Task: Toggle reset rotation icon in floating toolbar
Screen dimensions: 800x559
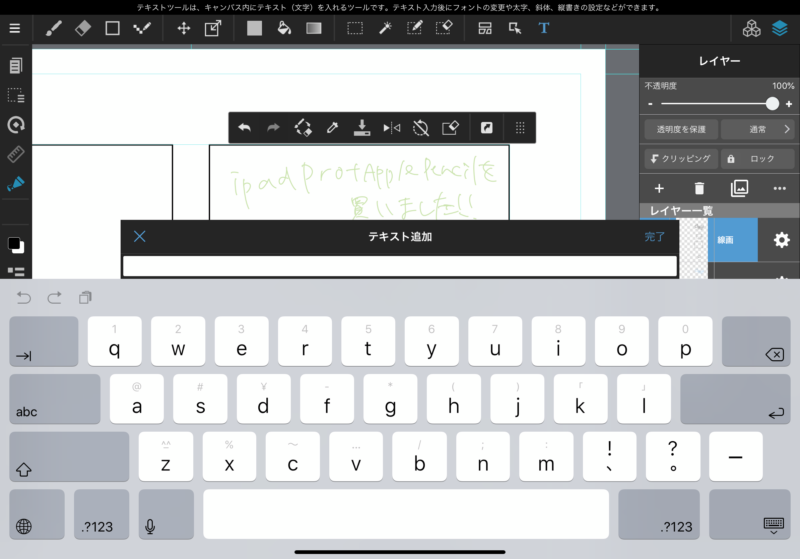Action: pos(421,128)
